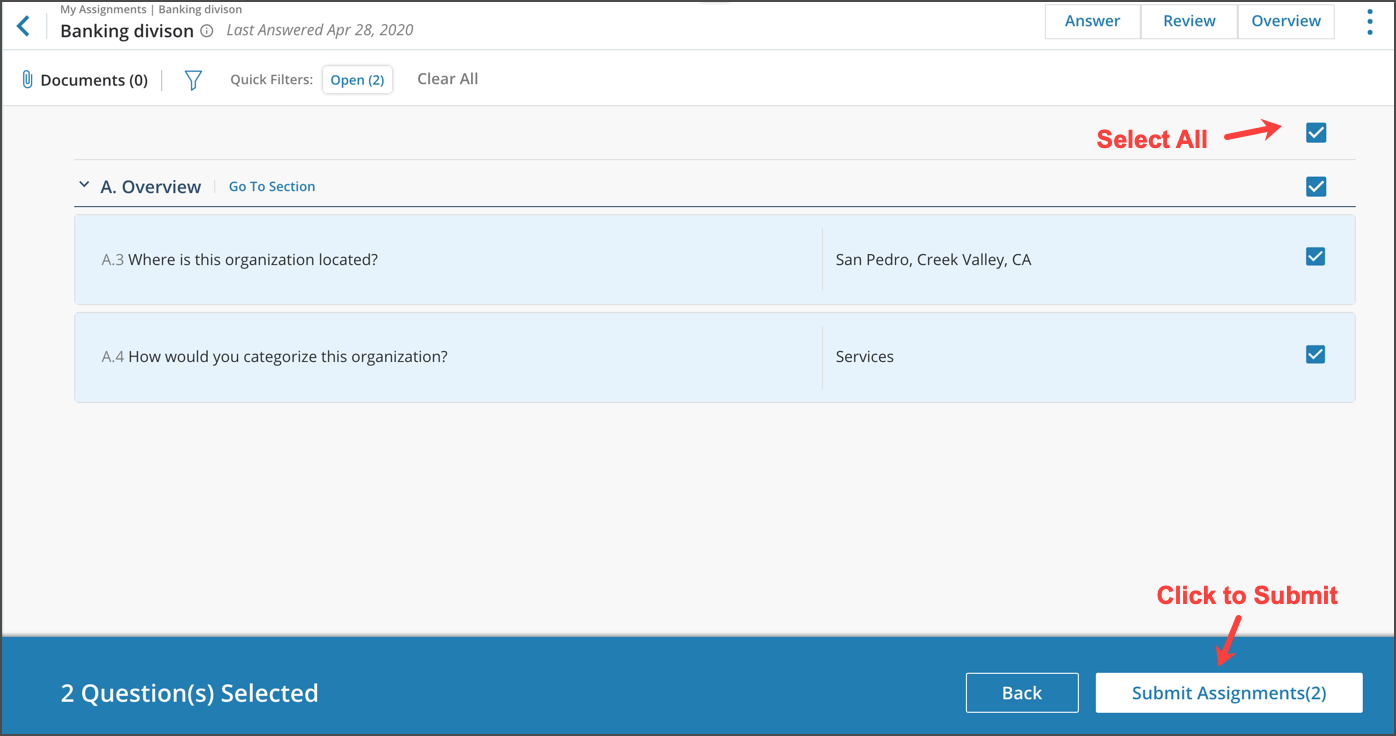Click the answer 'San Pedro, Creek Valley, CA'
Screen dimensions: 1396x736
[933, 260]
